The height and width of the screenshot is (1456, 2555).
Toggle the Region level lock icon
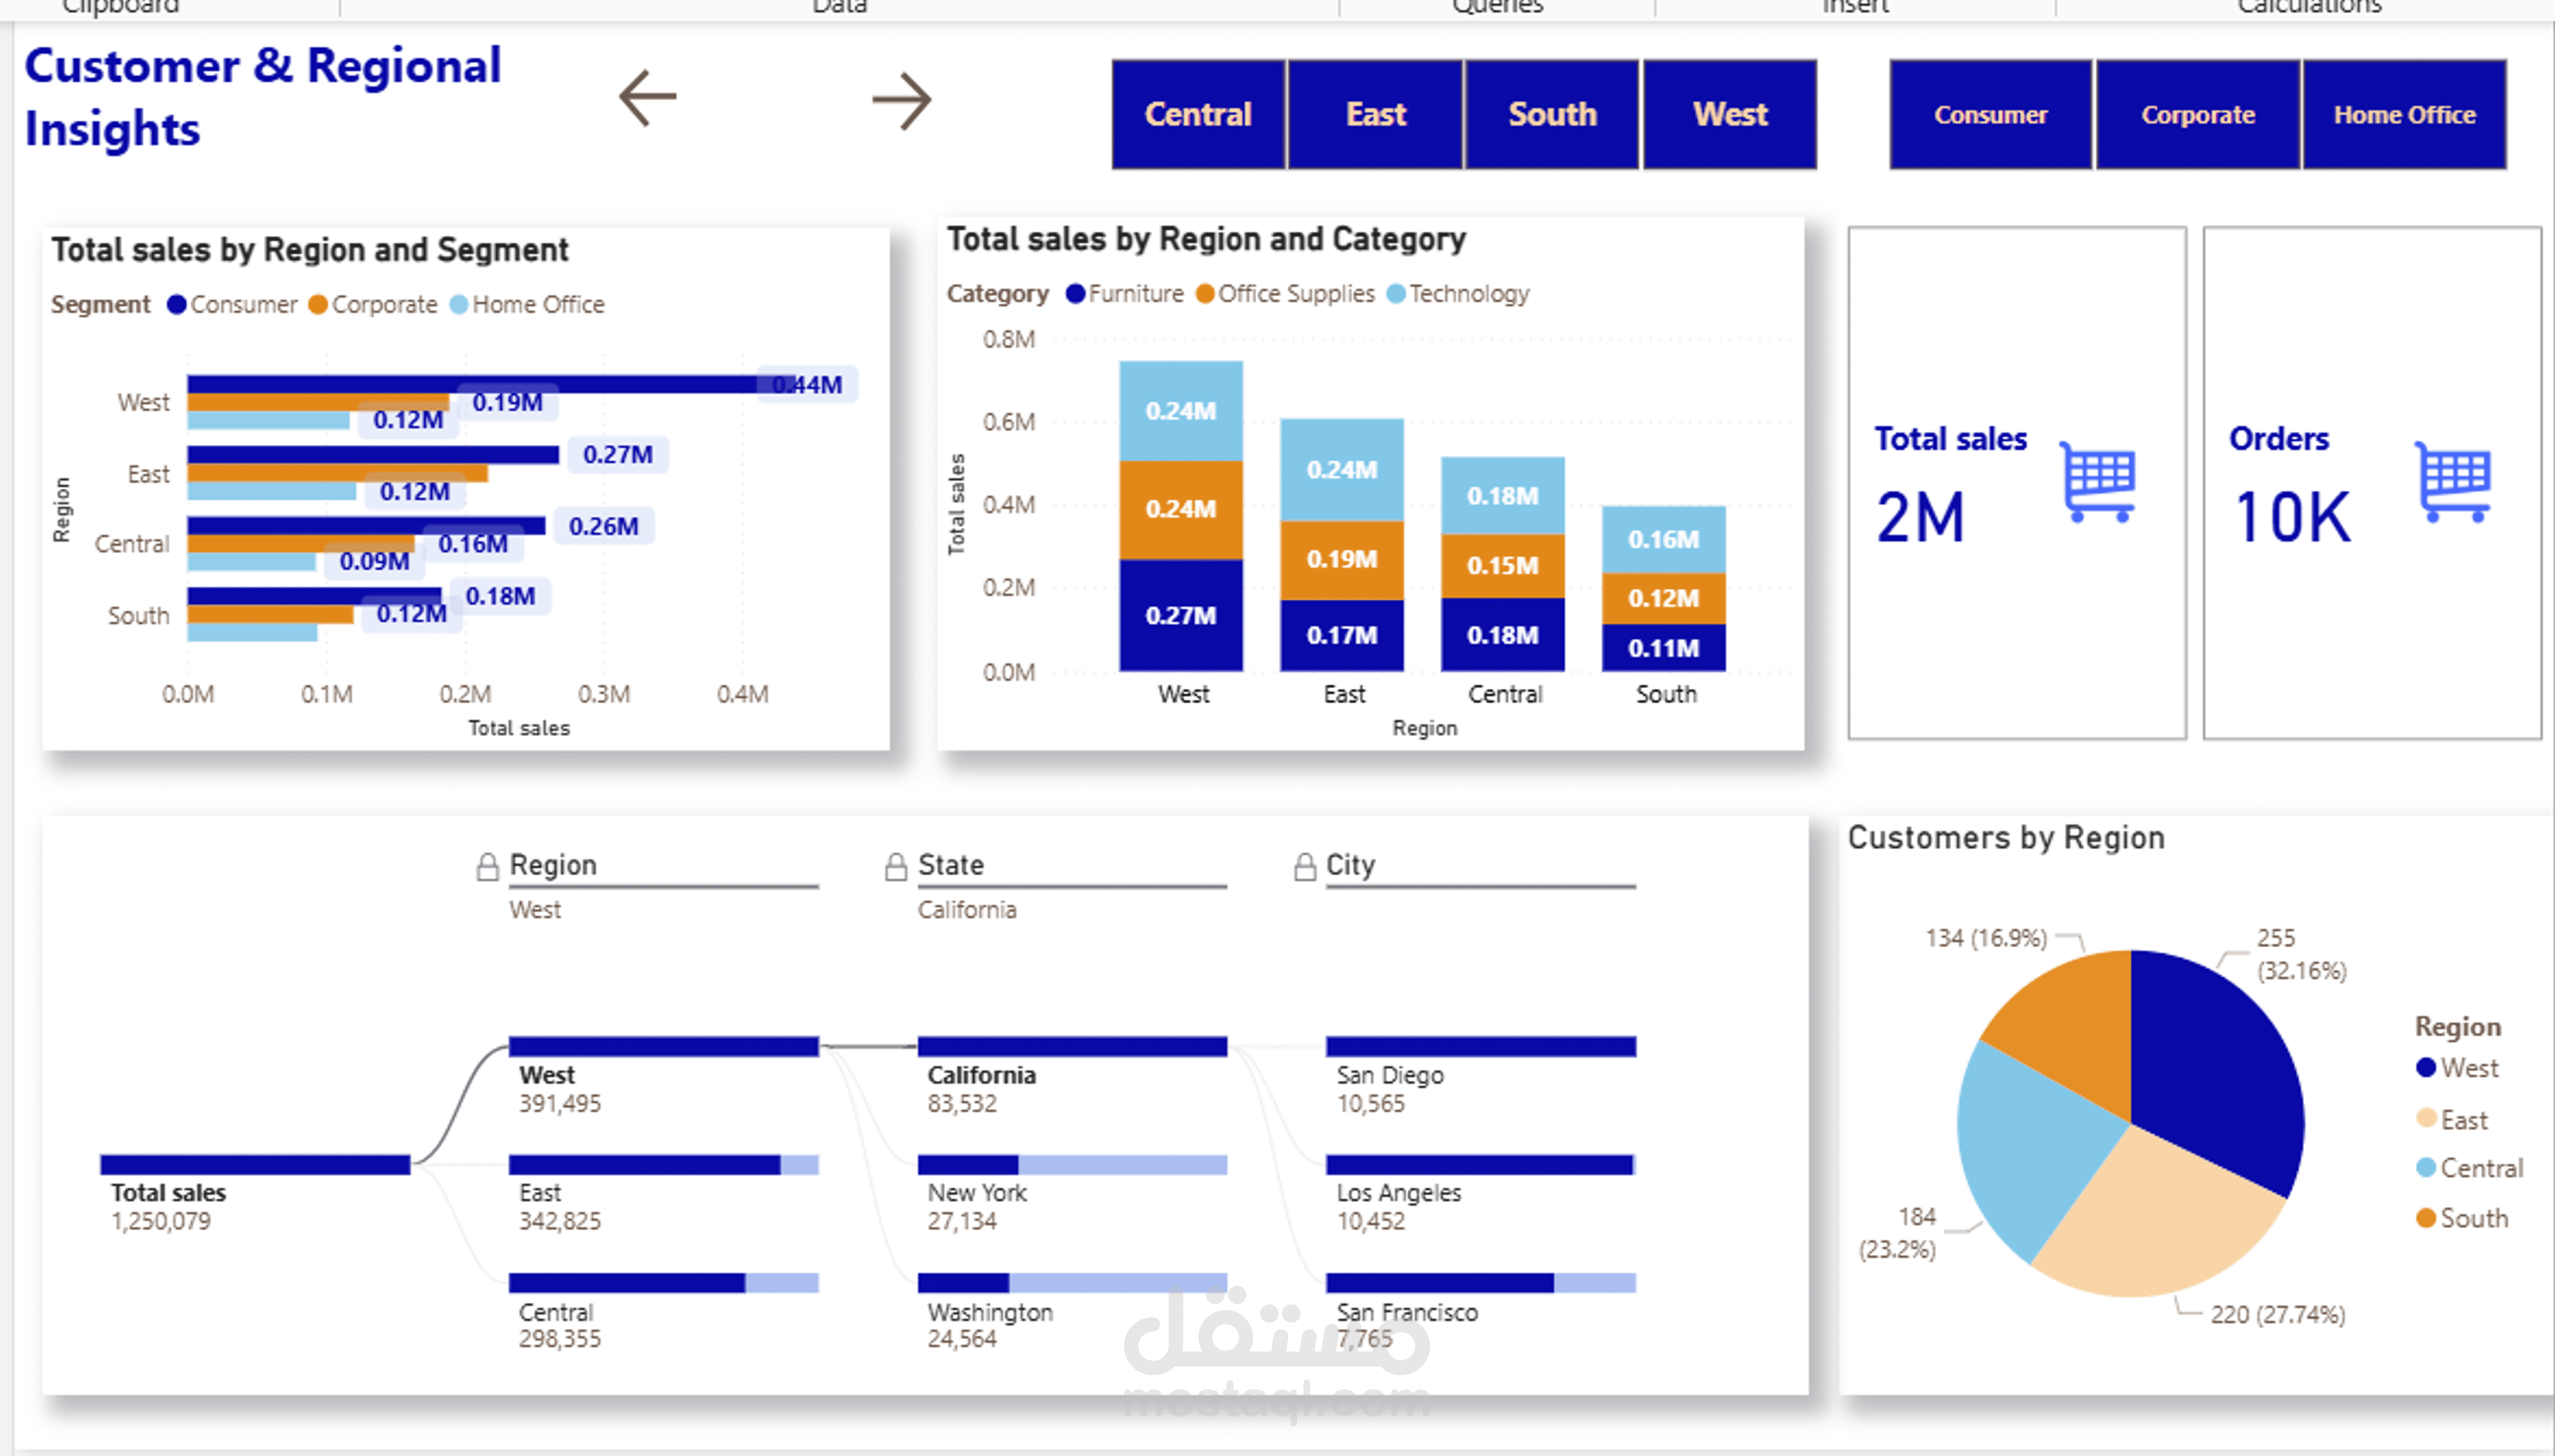(487, 866)
